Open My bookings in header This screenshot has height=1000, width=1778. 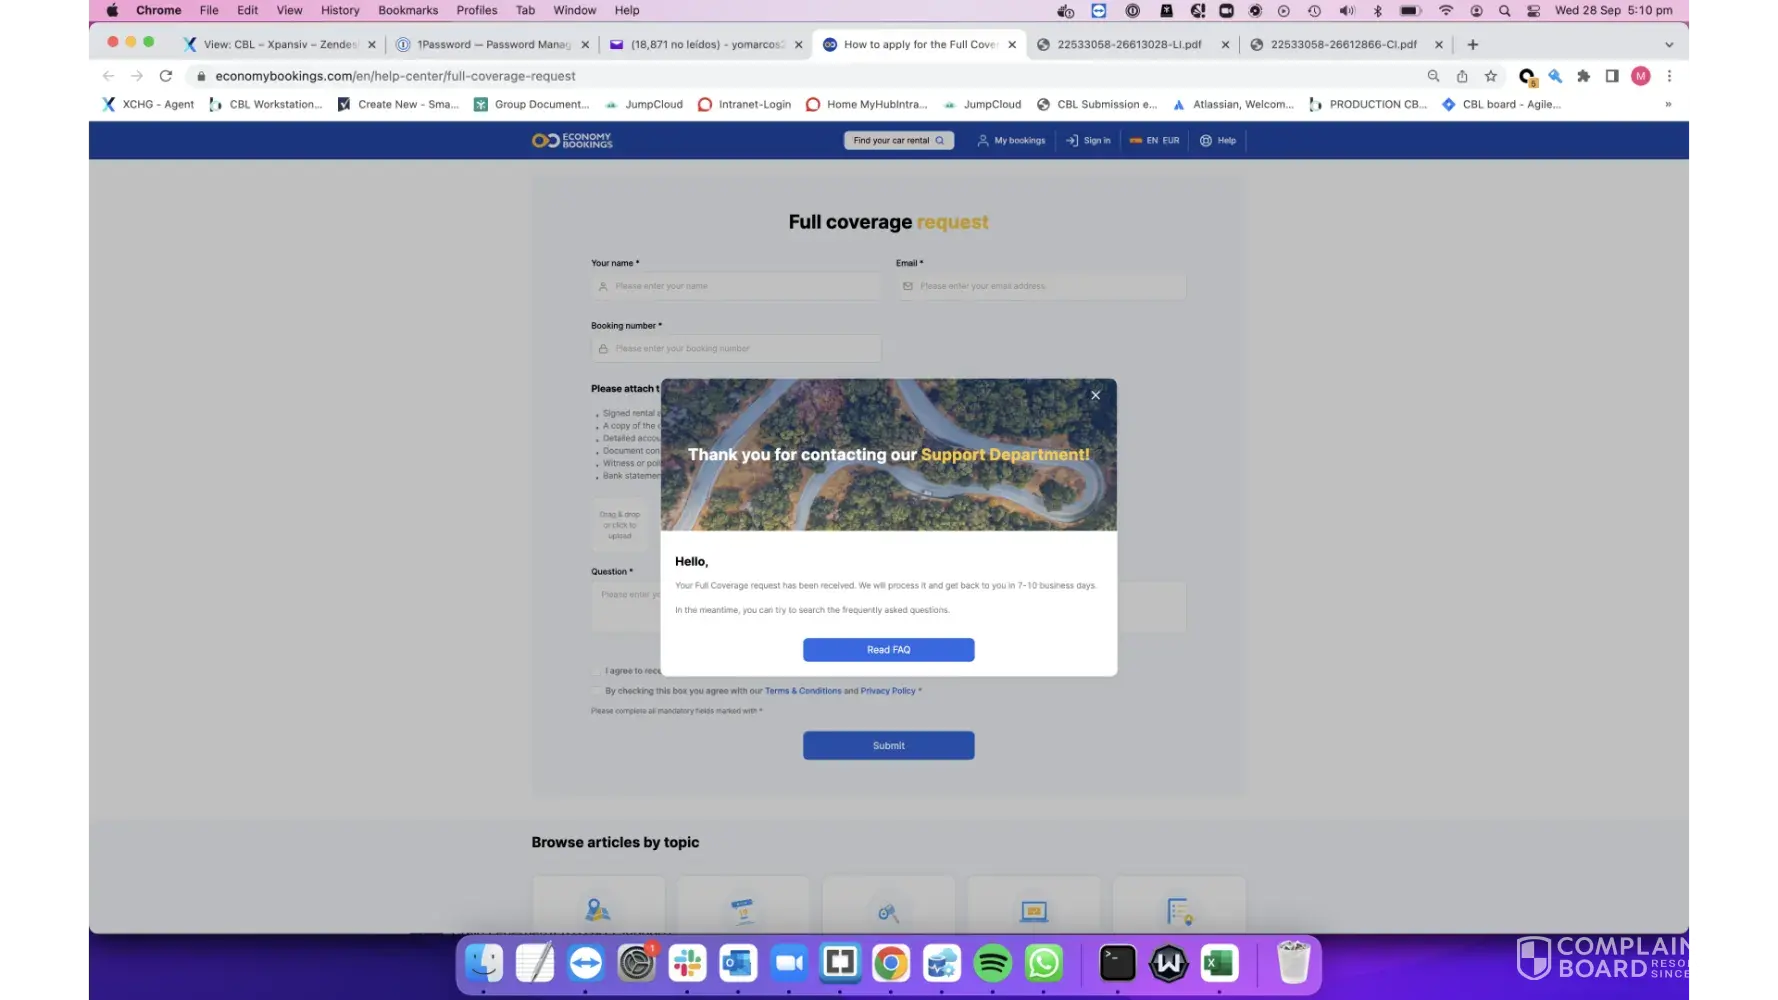pos(1011,141)
